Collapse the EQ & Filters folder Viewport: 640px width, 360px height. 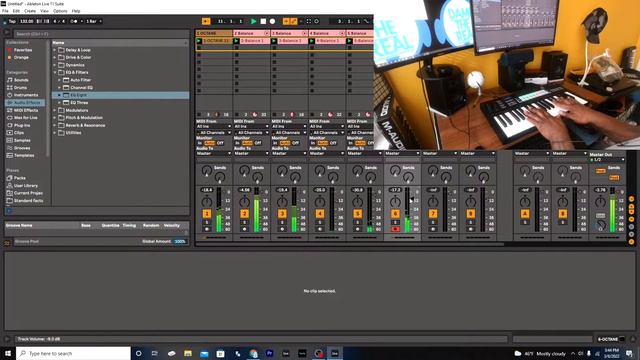click(x=55, y=72)
